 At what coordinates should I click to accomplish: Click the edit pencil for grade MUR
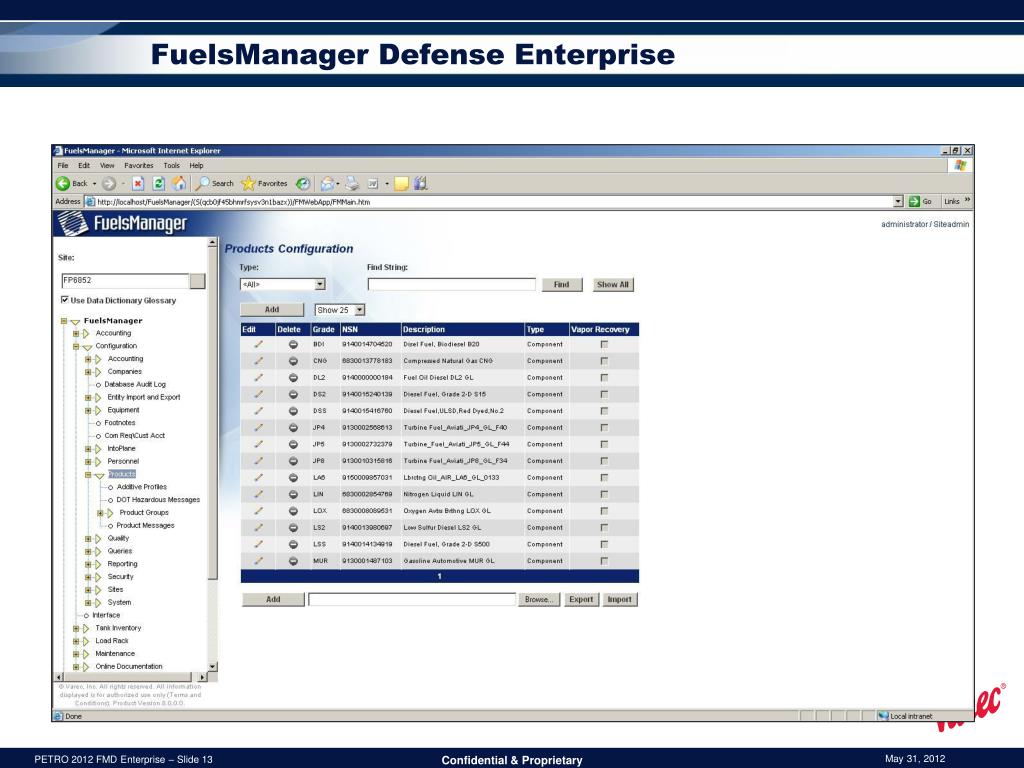pyautogui.click(x=259, y=560)
